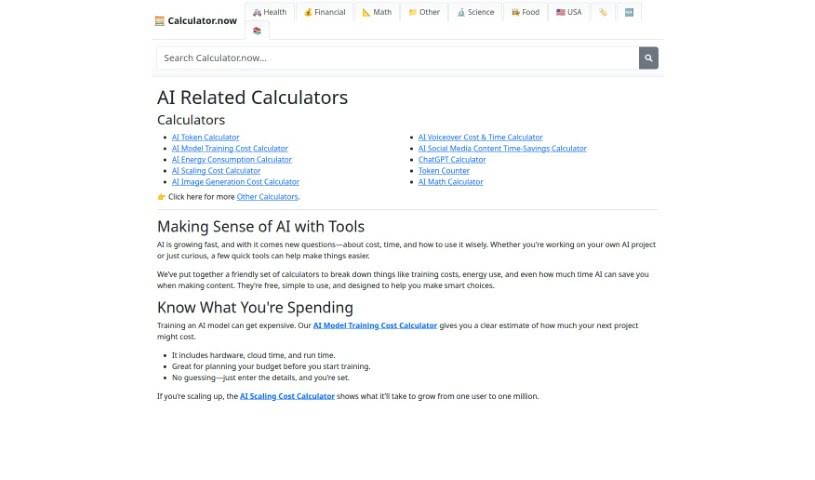Select the Food tab

525,12
